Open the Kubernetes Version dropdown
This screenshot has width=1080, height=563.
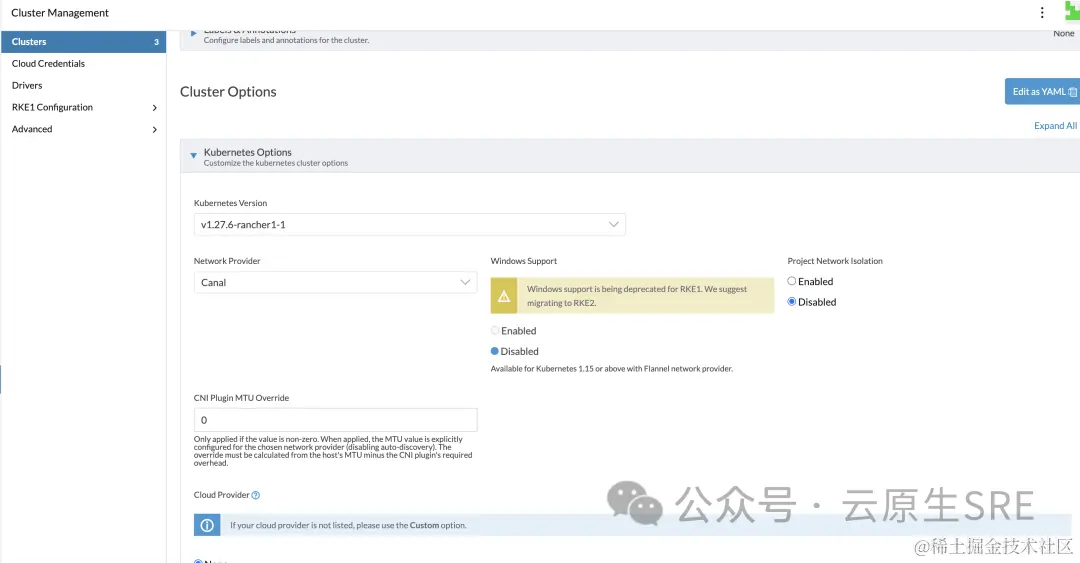tap(410, 225)
